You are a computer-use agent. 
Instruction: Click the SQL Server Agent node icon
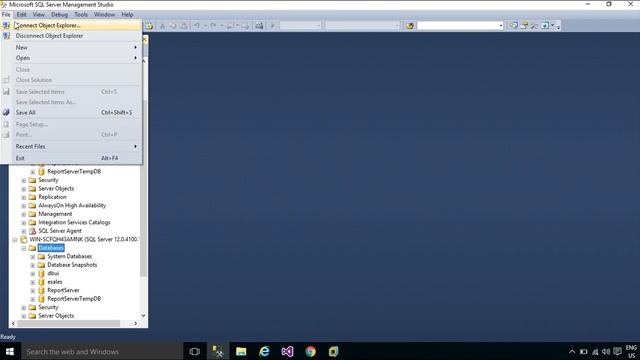pyautogui.click(x=33, y=231)
